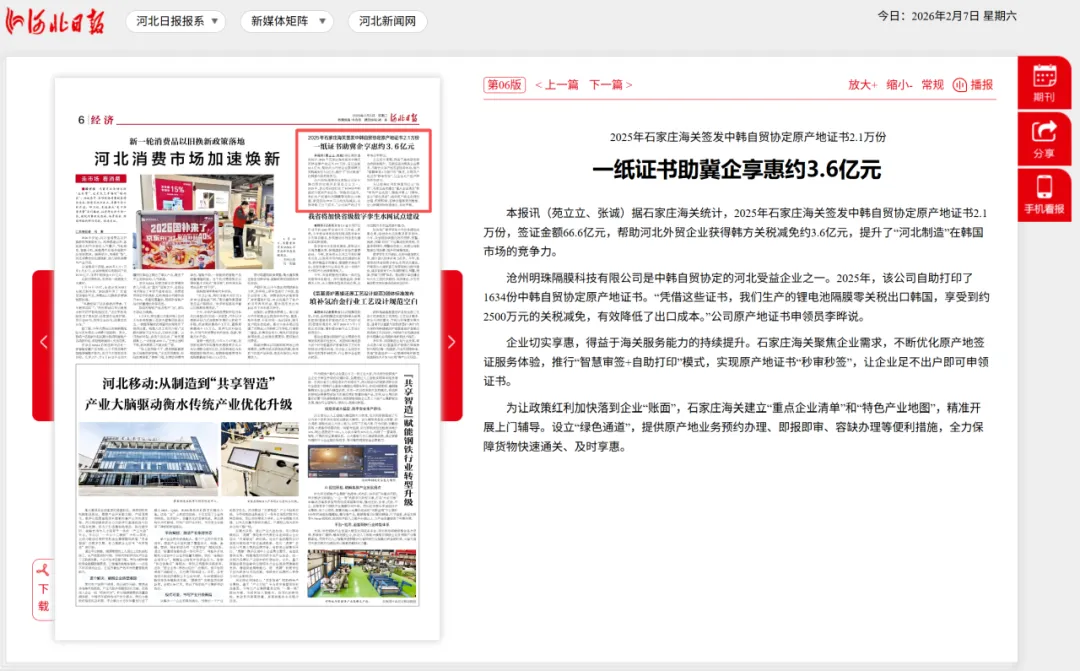The image size is (1080, 671).
Task: Go to previous page with left arrow
Action: click(43, 343)
